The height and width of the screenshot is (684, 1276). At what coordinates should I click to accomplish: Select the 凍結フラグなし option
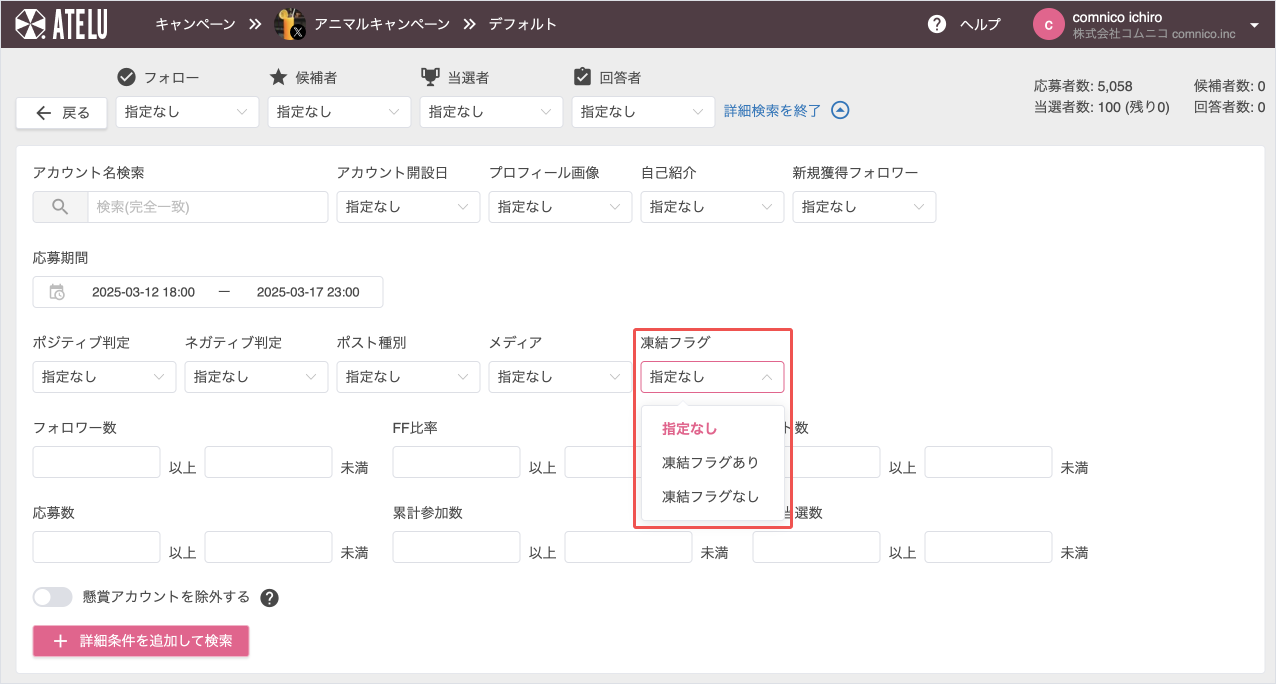(x=710, y=496)
